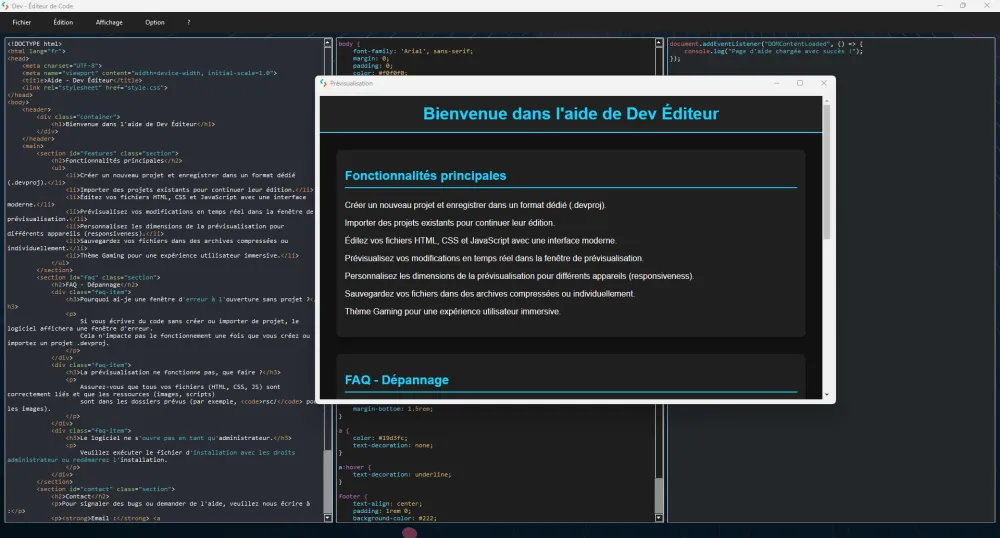Maximize the Prévisualisation preview window
Screen dimensions: 1000x538
click(x=800, y=83)
